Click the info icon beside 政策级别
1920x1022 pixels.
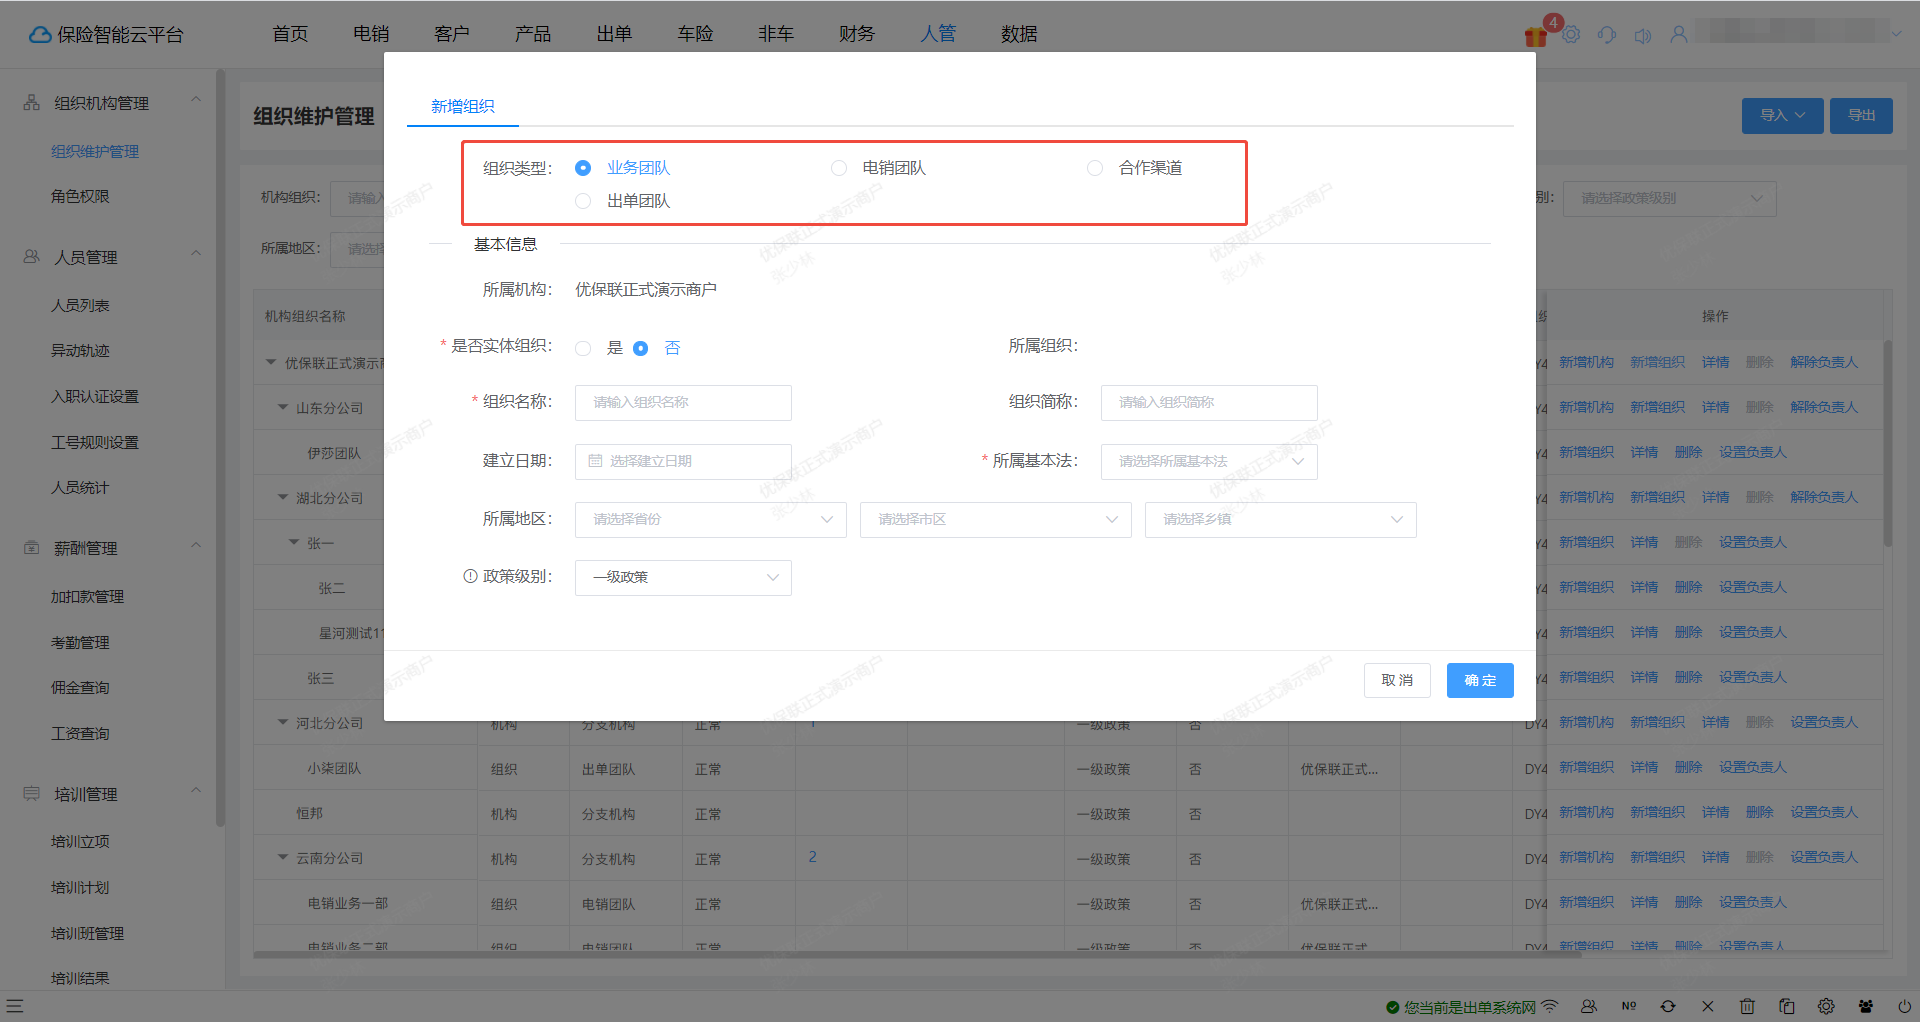tap(470, 576)
